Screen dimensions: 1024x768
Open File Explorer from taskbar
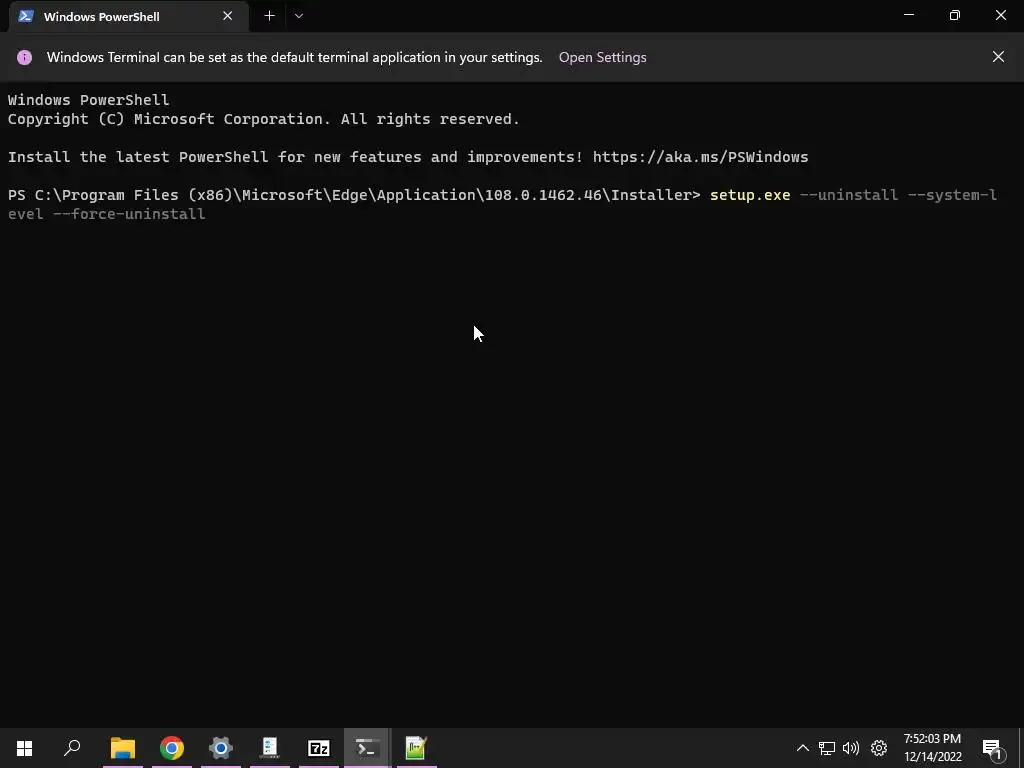pos(123,748)
